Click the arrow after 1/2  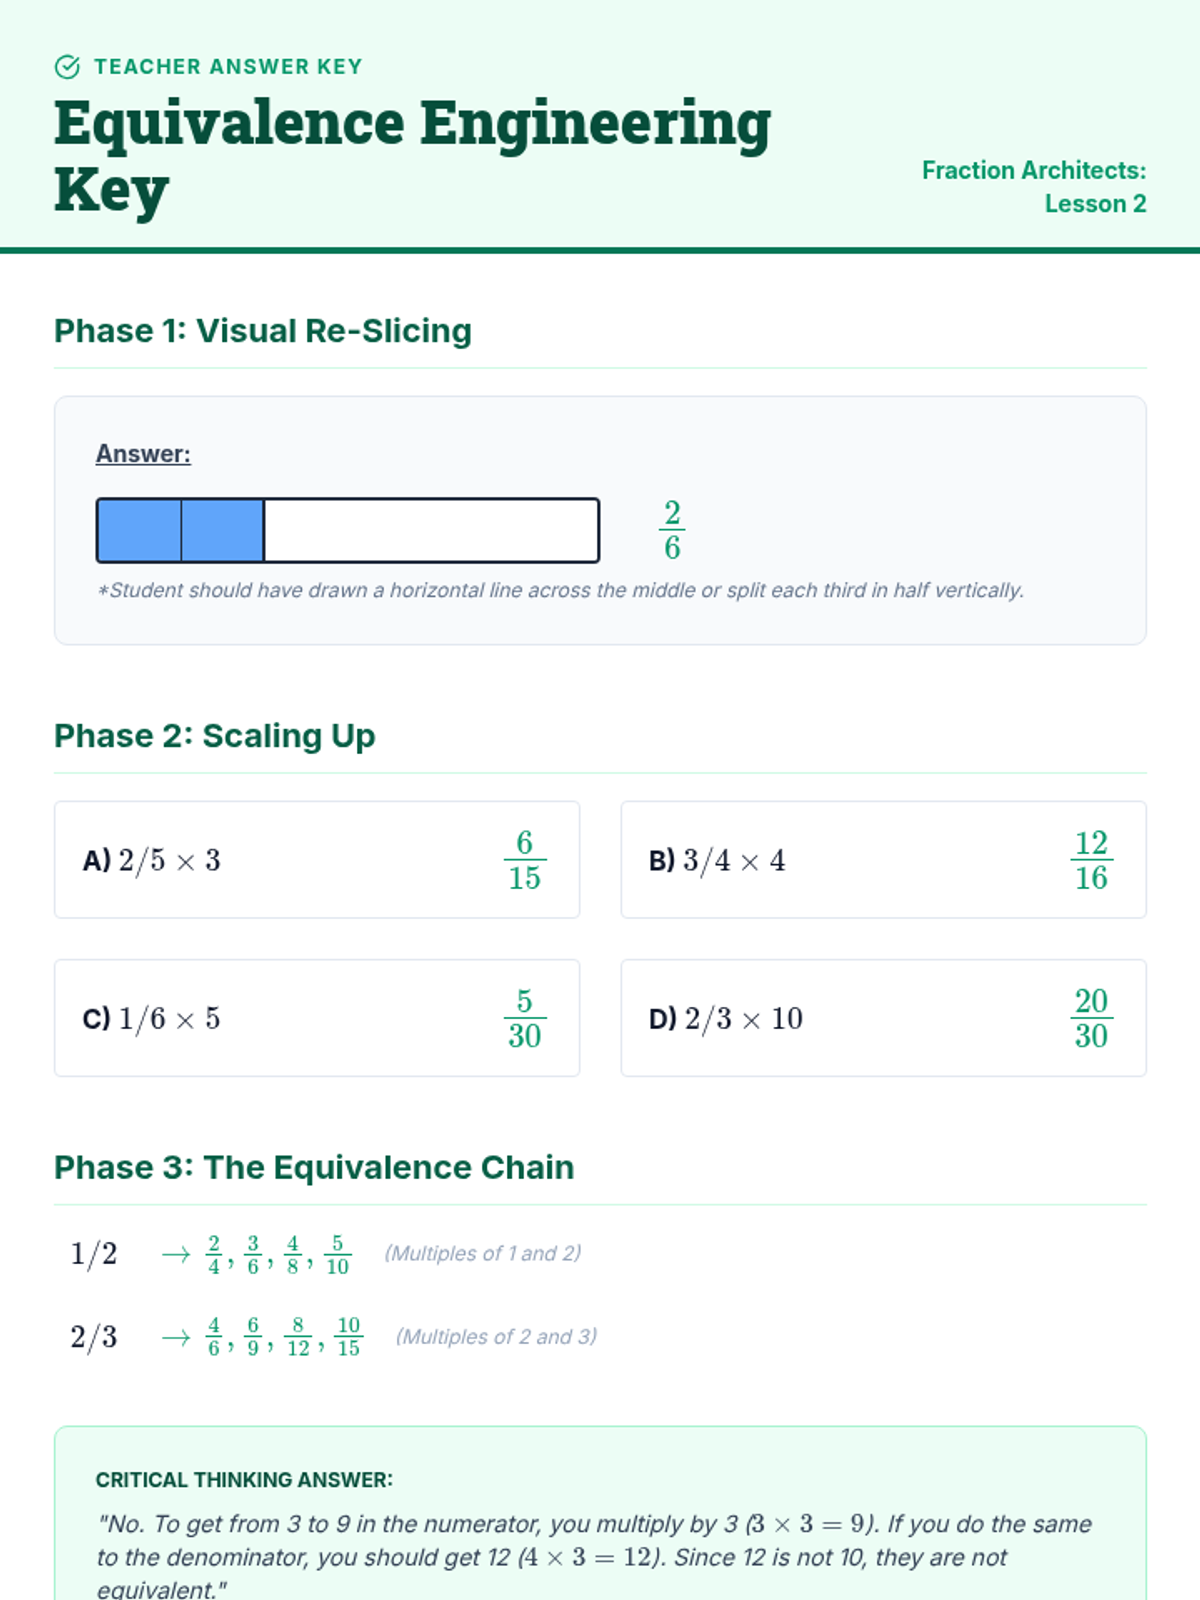click(x=176, y=1254)
